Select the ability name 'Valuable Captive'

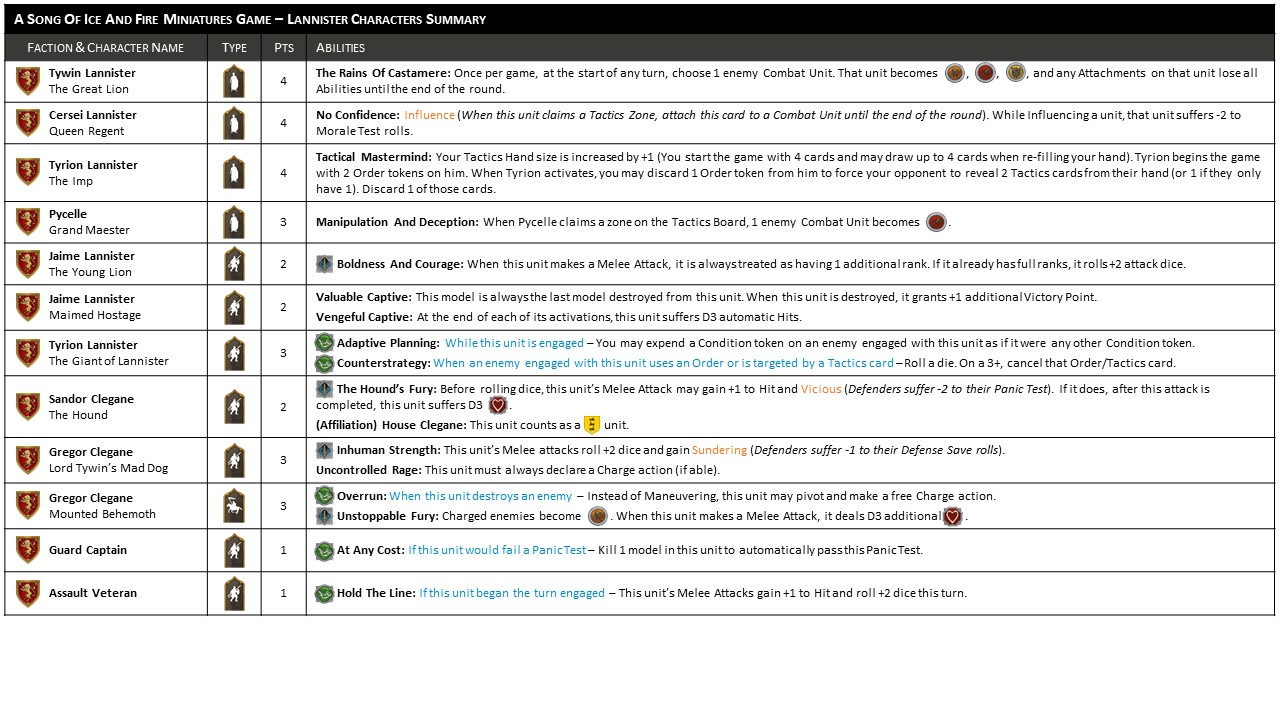tap(364, 297)
